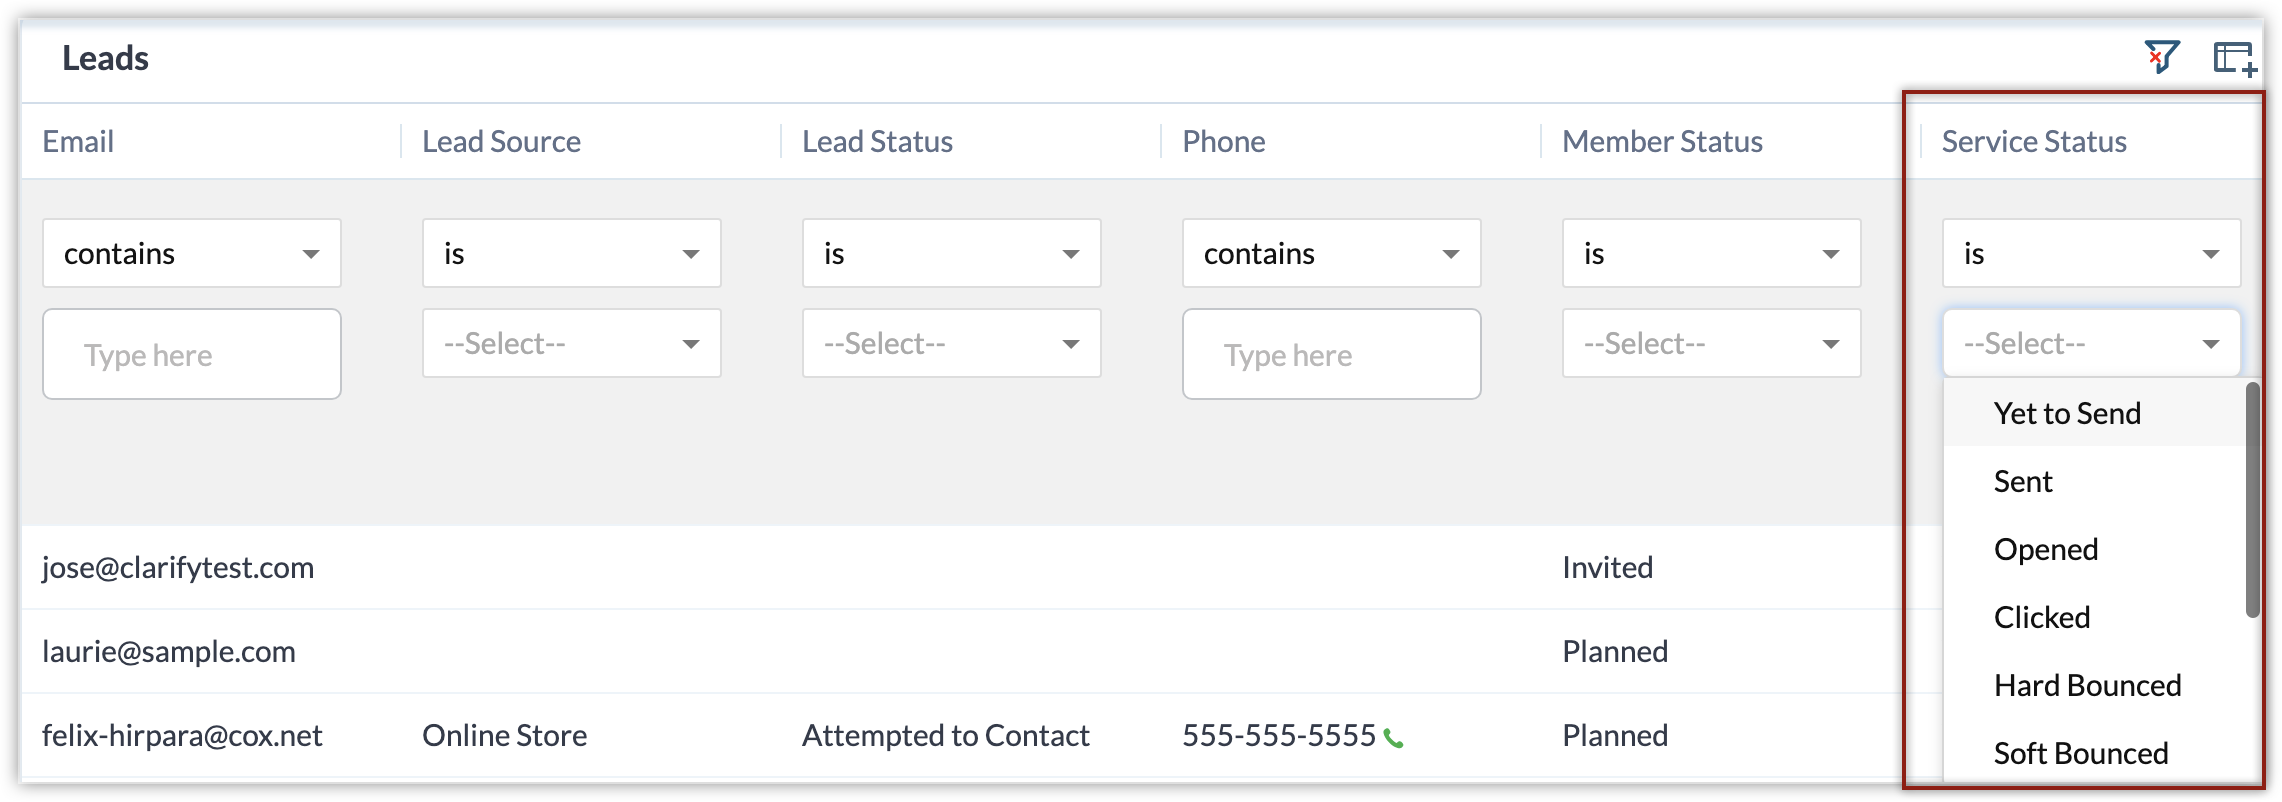Click the Email filter text field
2282x802 pixels.
click(x=192, y=354)
